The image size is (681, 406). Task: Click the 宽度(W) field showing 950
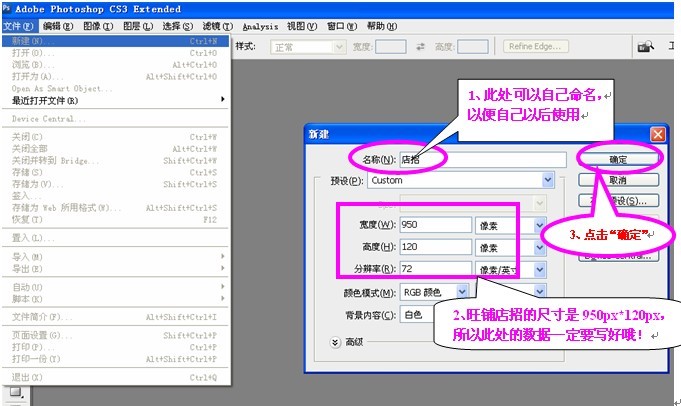point(435,224)
